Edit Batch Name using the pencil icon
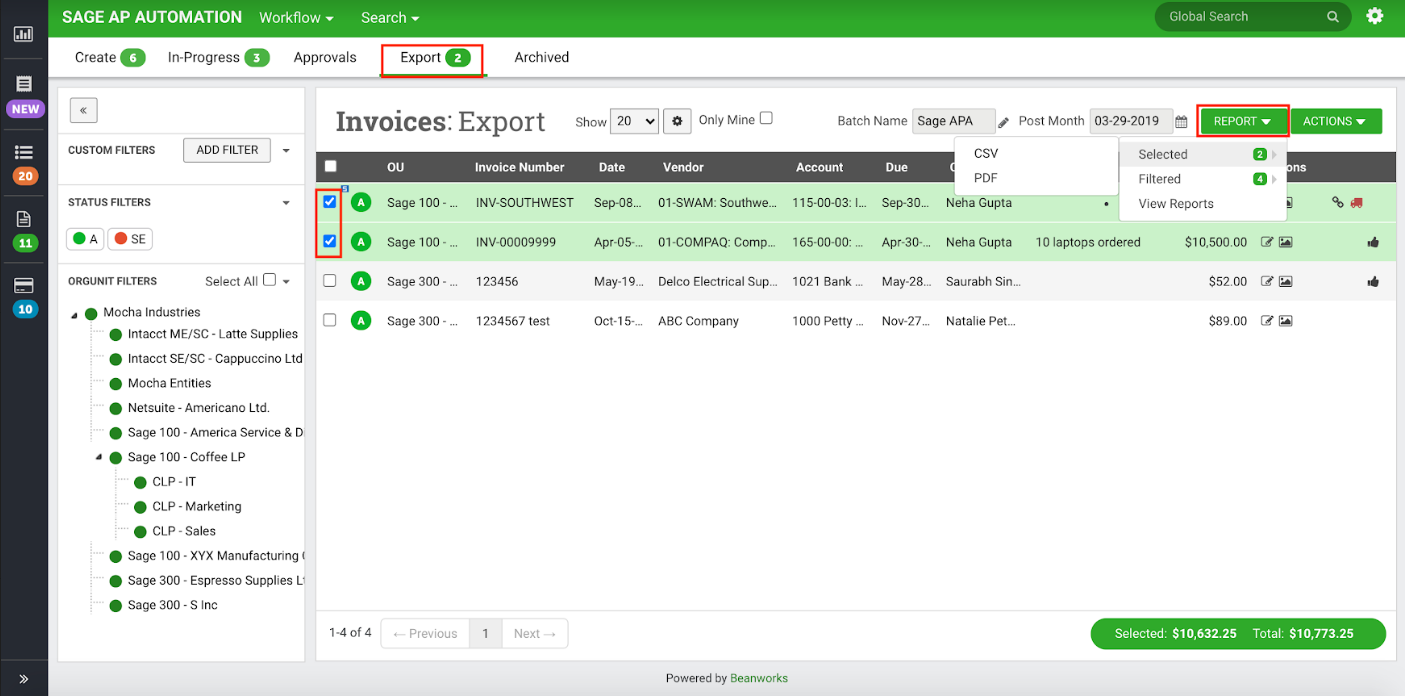 click(1004, 122)
